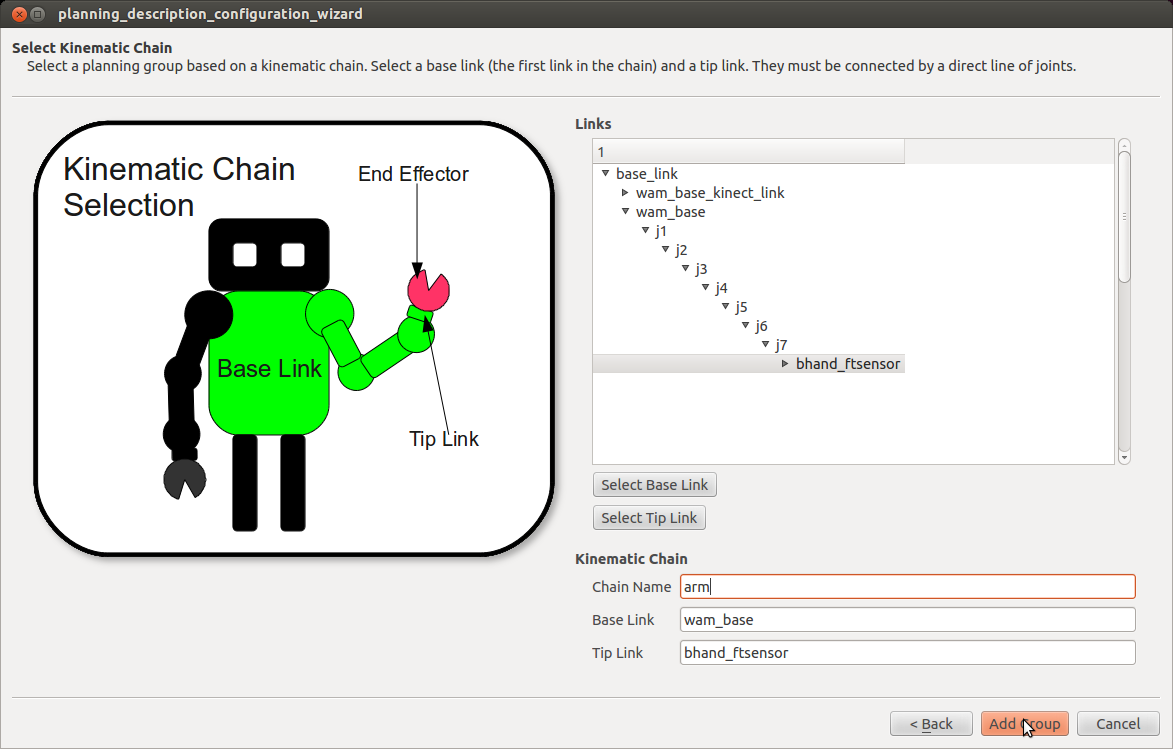Click the Select Base Link button
The height and width of the screenshot is (749, 1173).
coord(654,485)
